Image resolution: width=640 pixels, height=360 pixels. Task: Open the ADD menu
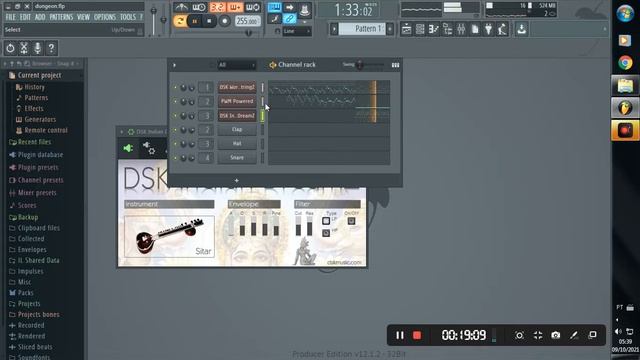point(40,17)
